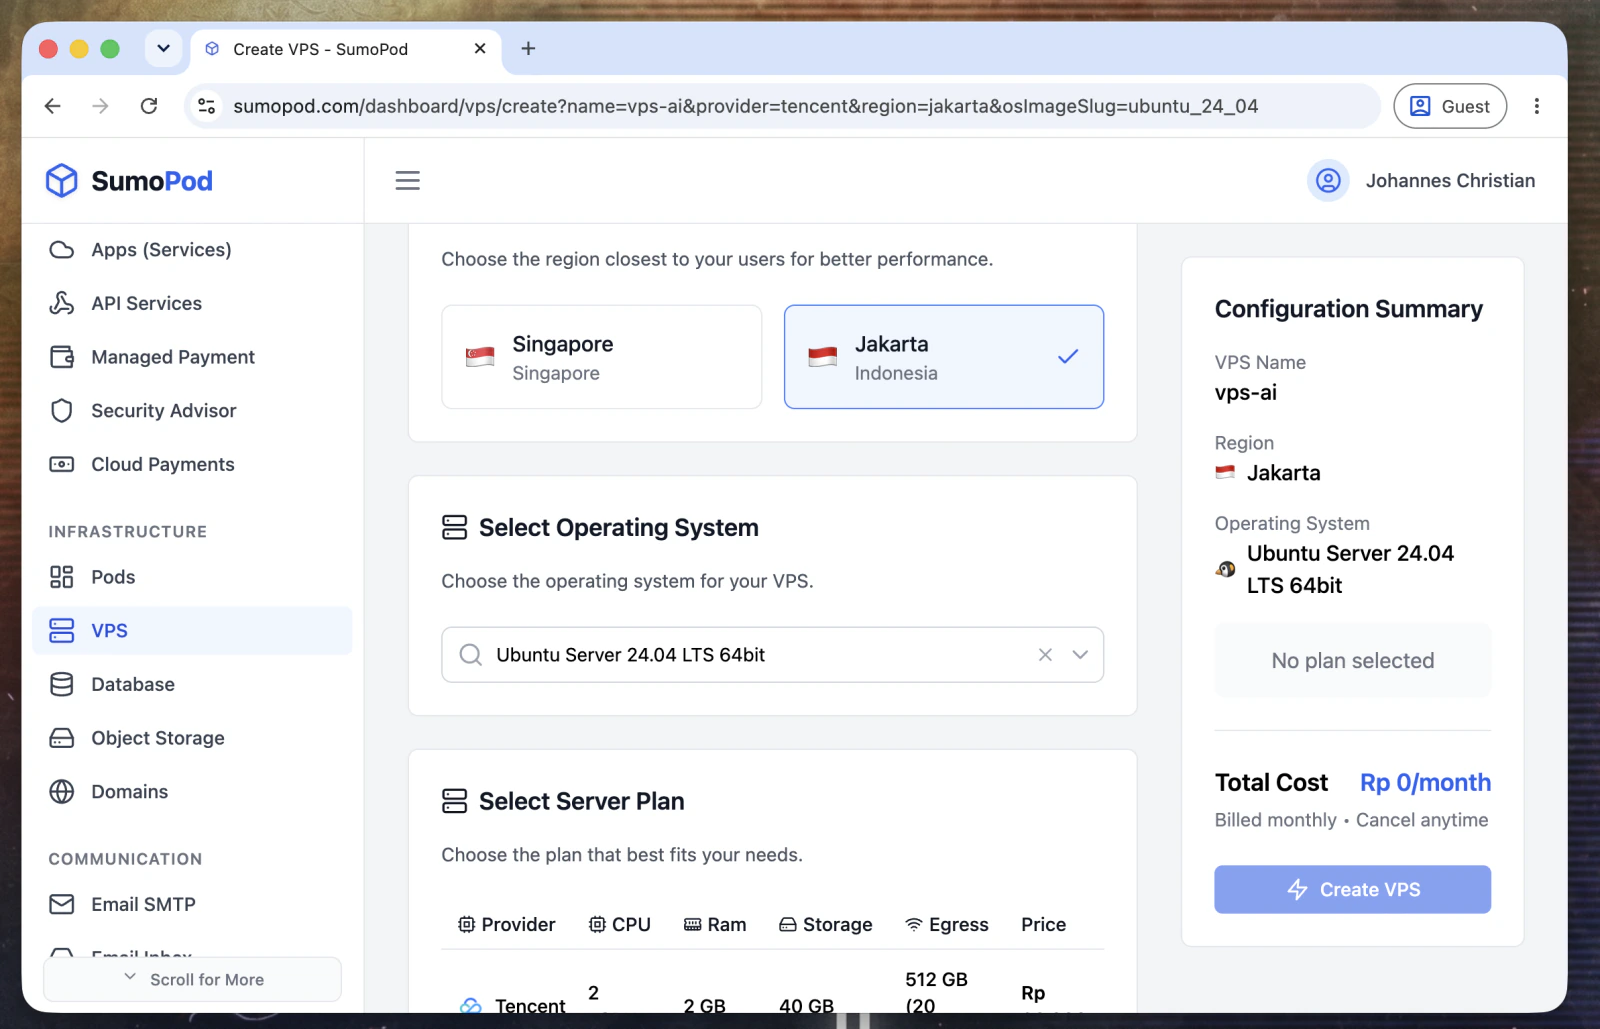Click the Guest profile button
Screen dimensions: 1600x1029
pos(1450,106)
